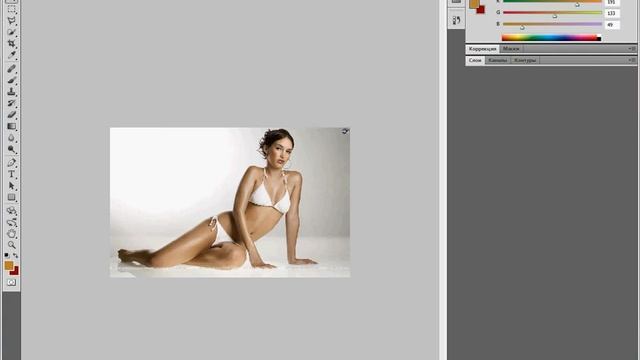This screenshot has height=360, width=640.
Task: Pick a color from the spectrum ramp
Action: click(551, 38)
